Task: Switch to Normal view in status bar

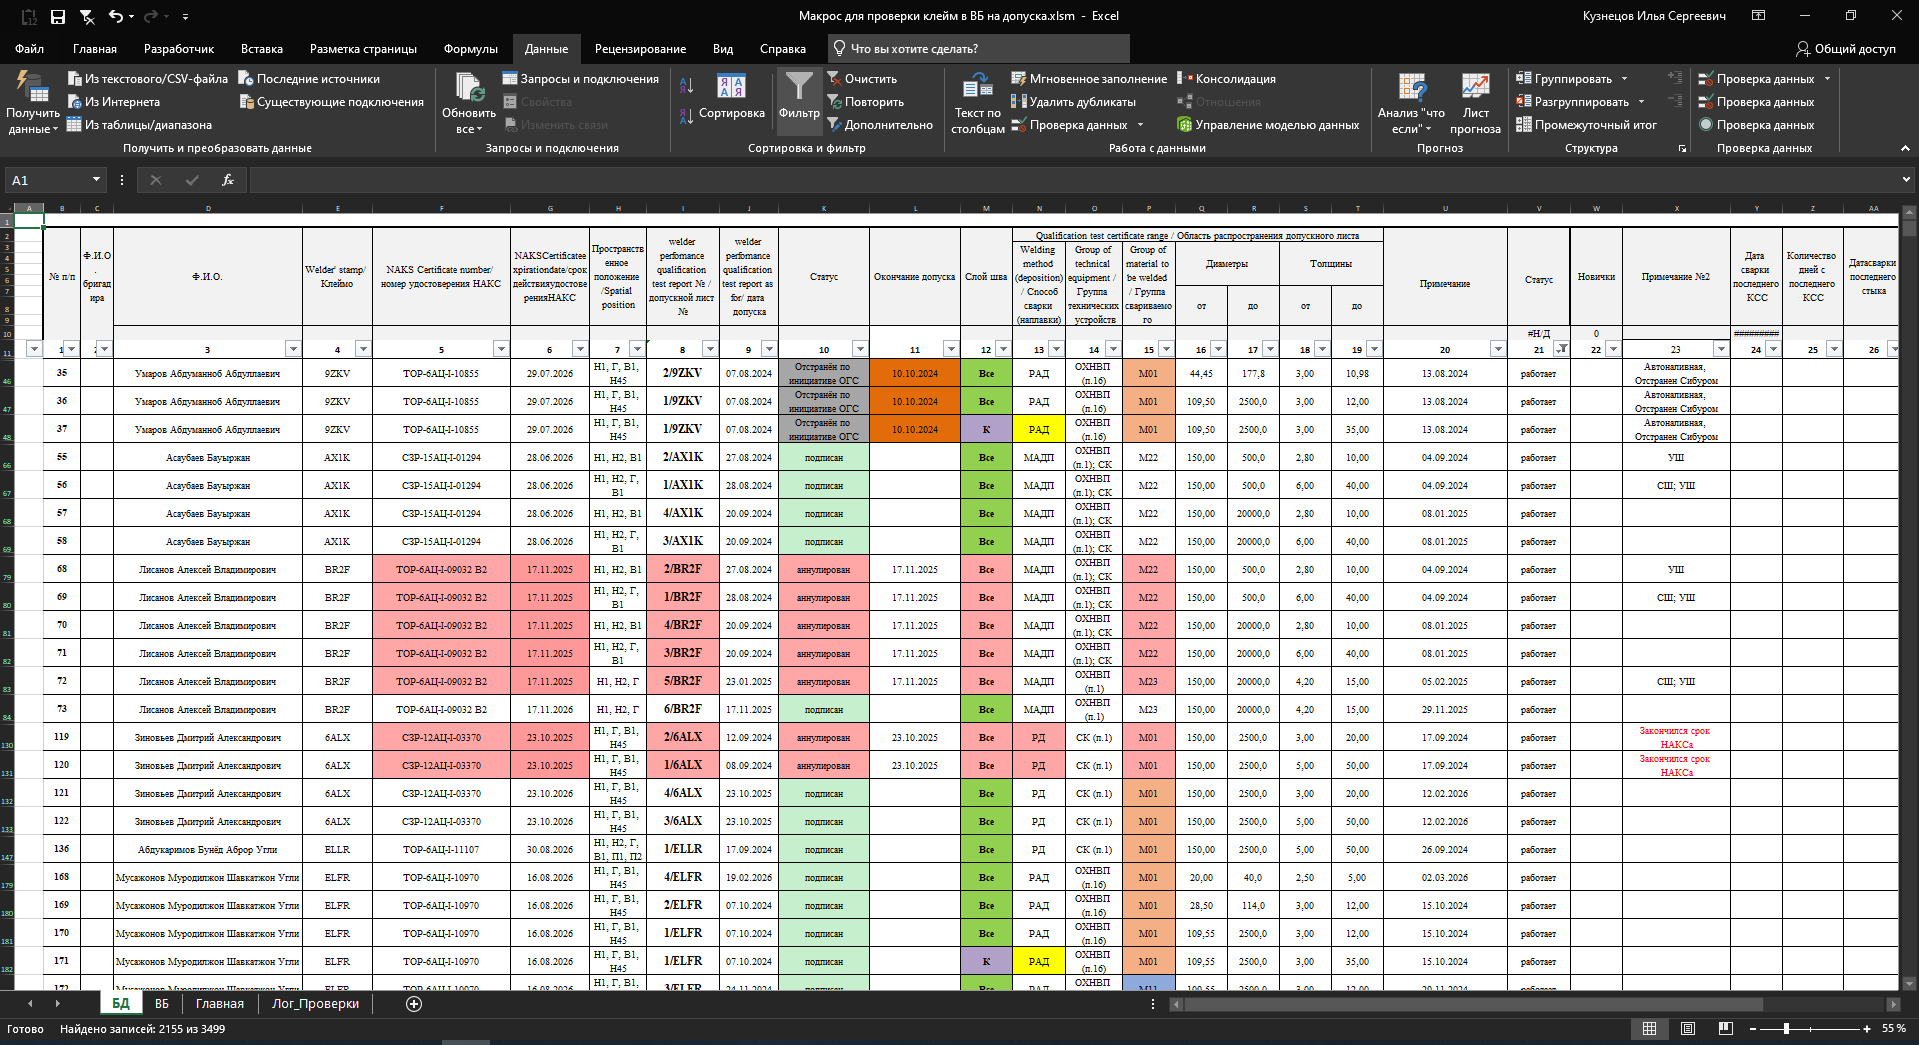Action: coord(1649,1029)
